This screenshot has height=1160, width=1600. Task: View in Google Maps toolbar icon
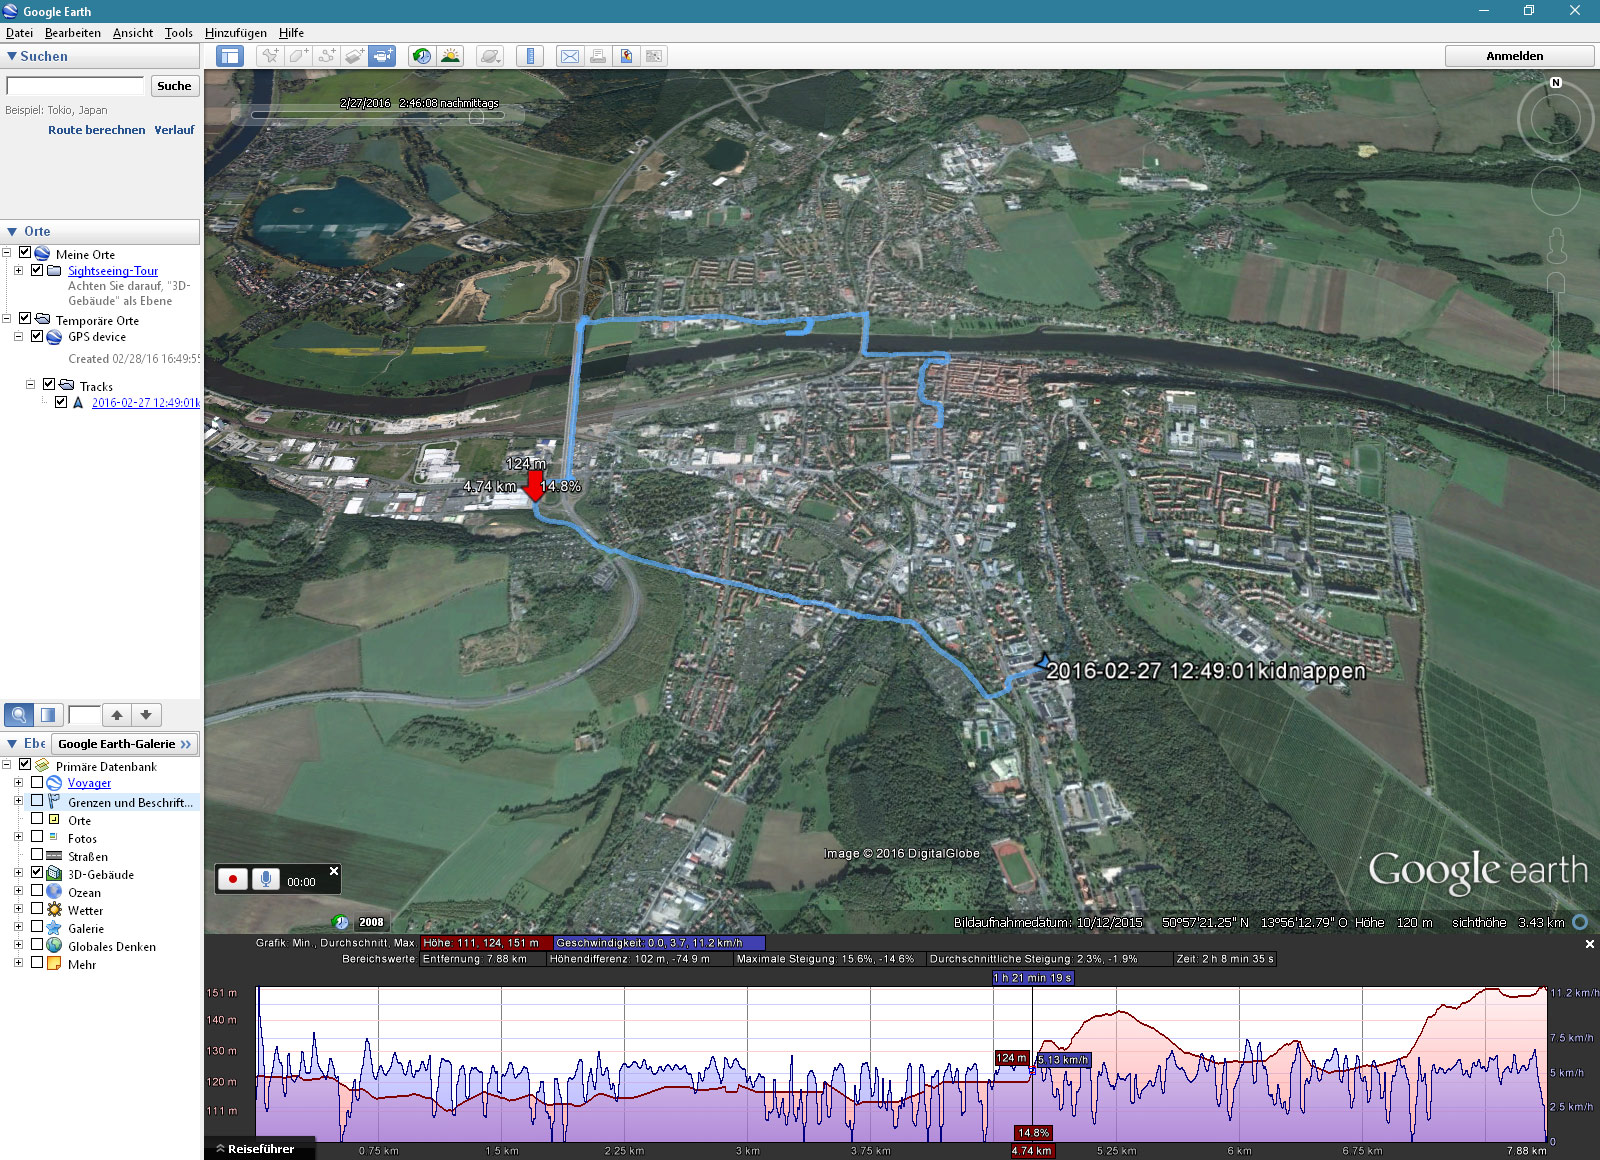(x=654, y=56)
